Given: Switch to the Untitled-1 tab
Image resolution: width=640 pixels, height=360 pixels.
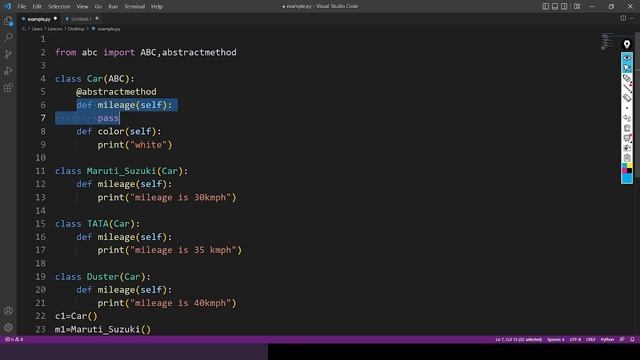Looking at the screenshot, I should 81,19.
